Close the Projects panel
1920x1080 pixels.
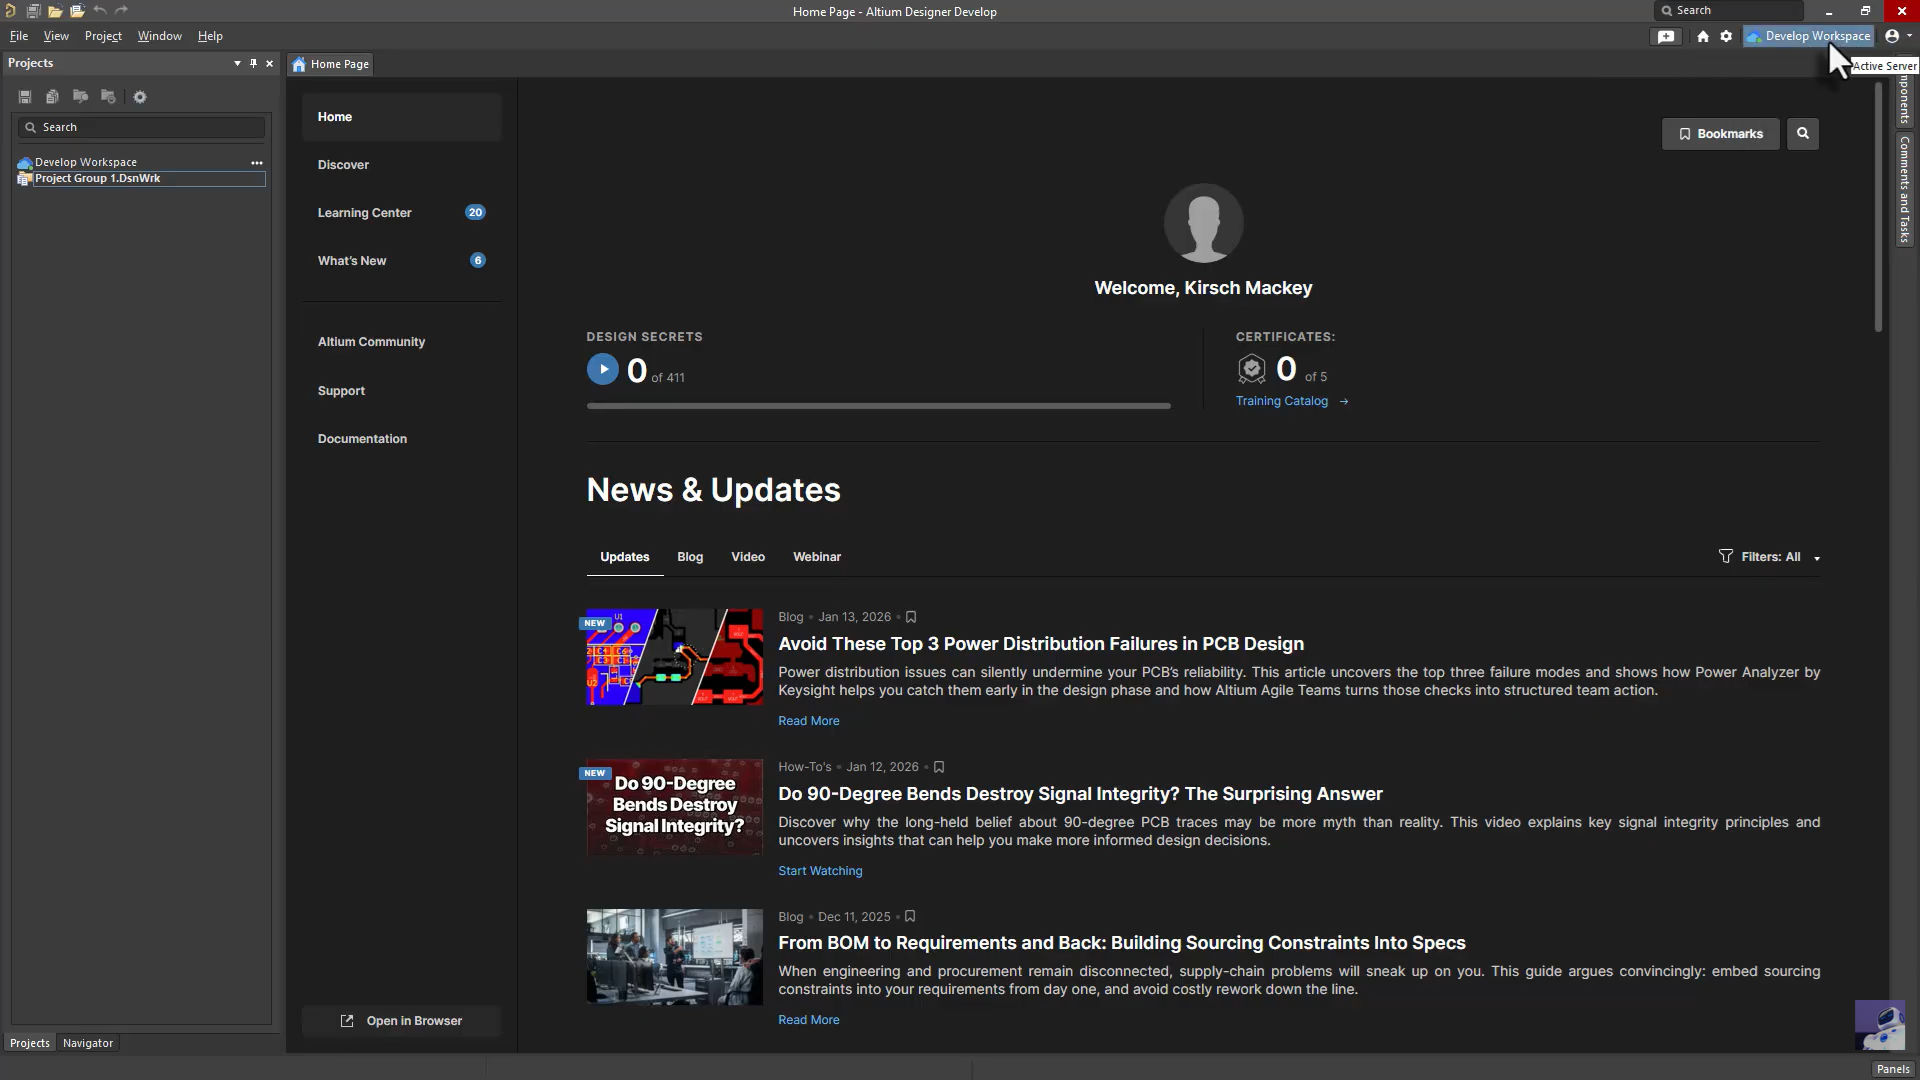click(269, 63)
